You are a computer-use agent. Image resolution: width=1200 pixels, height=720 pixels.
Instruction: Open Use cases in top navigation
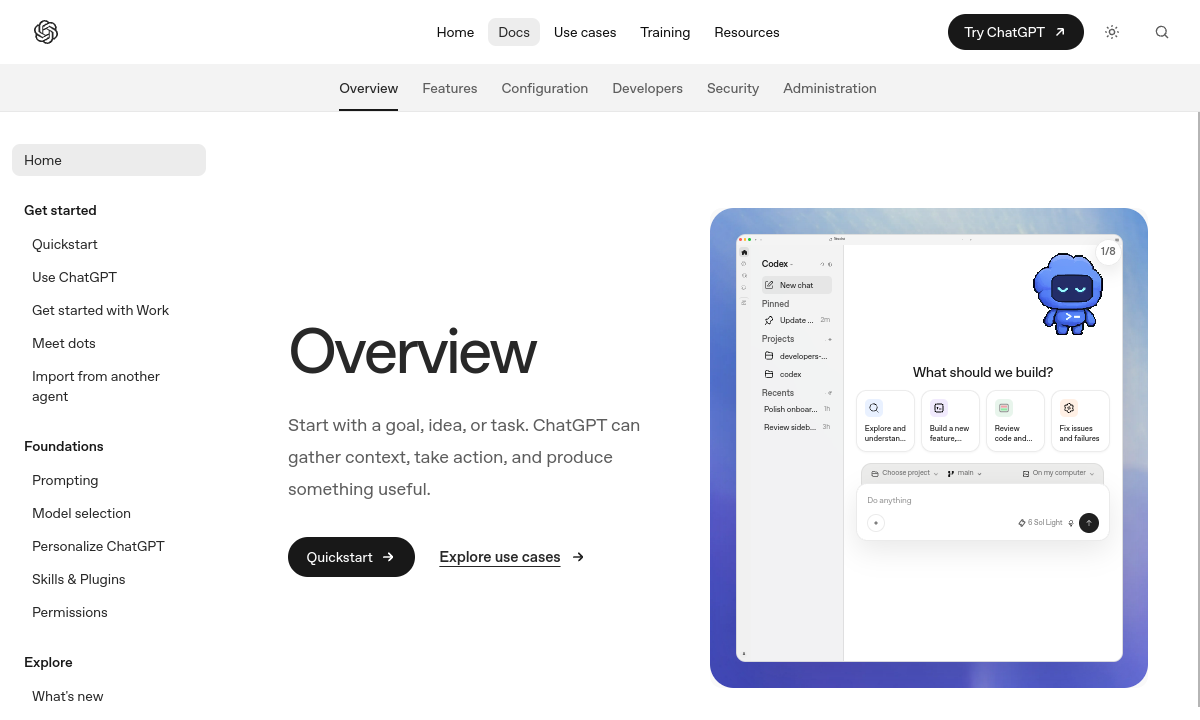pos(585,32)
